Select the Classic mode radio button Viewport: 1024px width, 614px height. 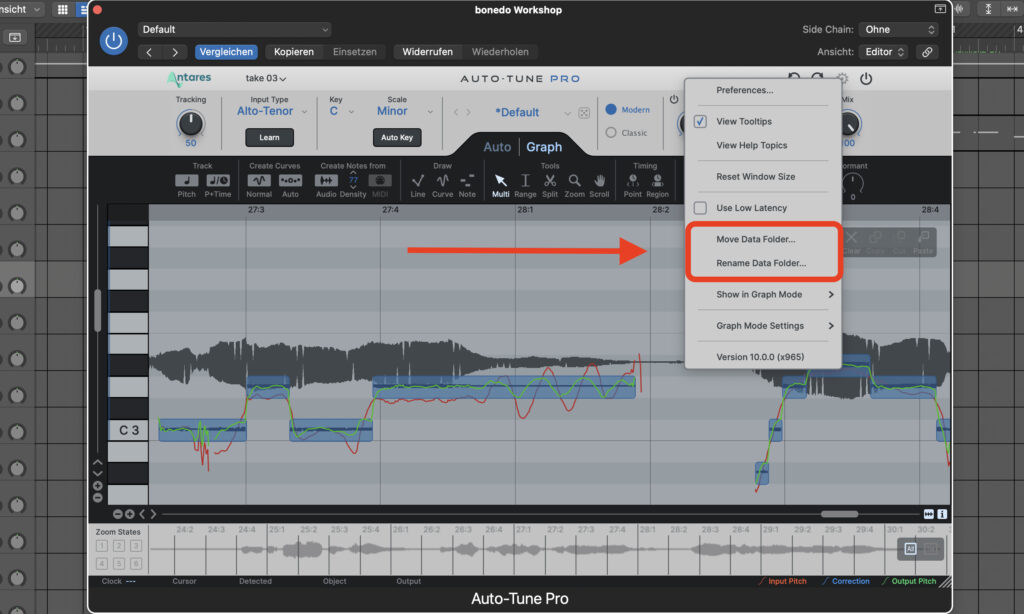click(x=611, y=133)
